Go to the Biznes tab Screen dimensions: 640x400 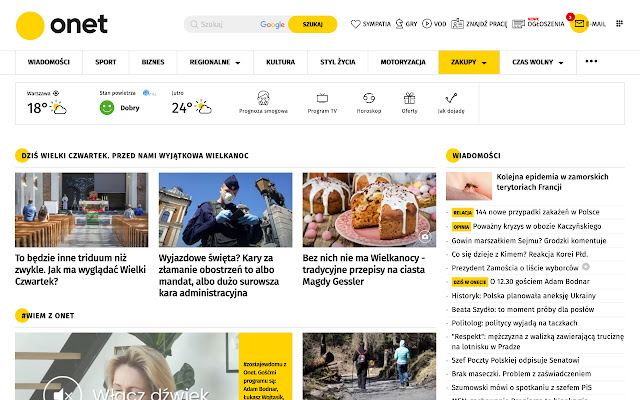pos(153,62)
